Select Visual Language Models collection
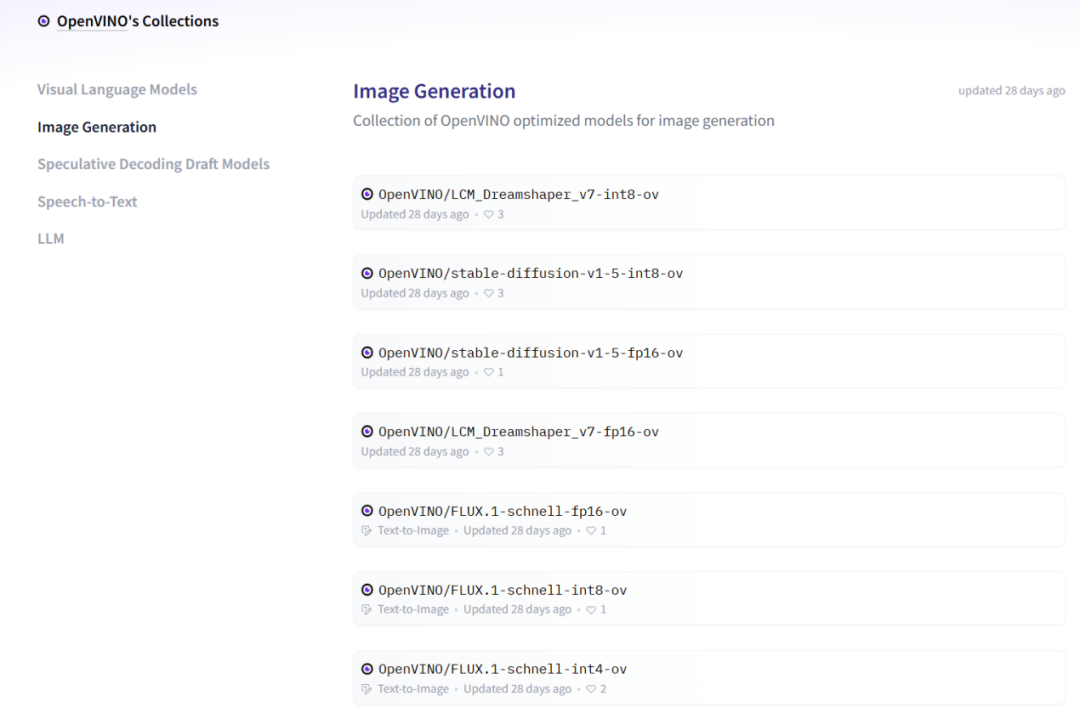Screen dimensions: 1080x719 click(117, 90)
